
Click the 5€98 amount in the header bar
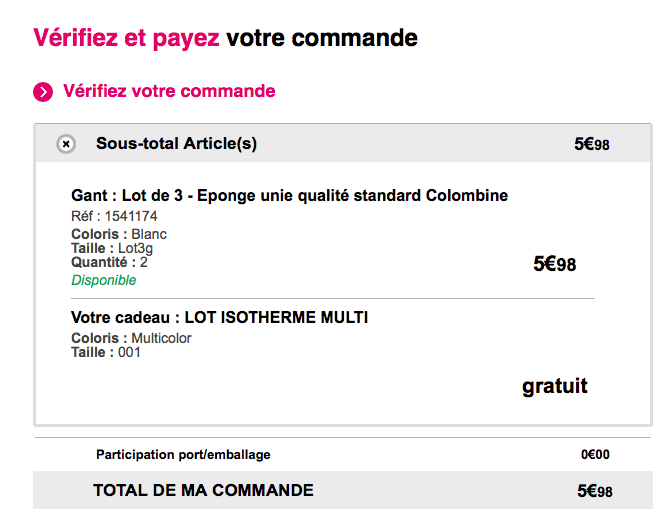(x=591, y=144)
